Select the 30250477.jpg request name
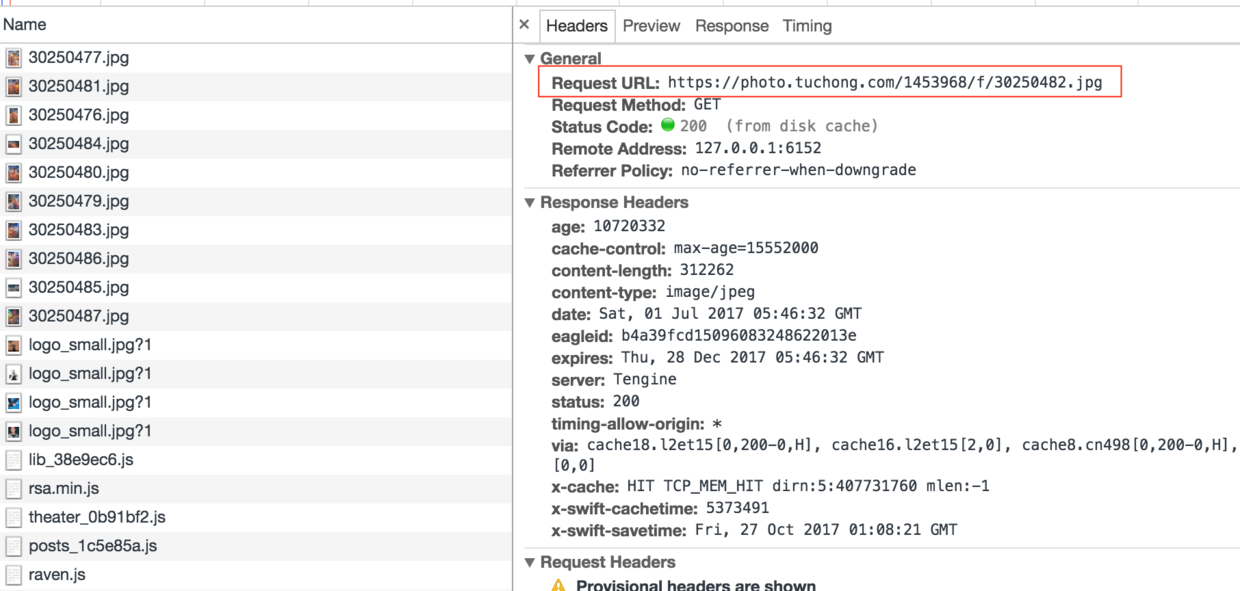 [79, 58]
